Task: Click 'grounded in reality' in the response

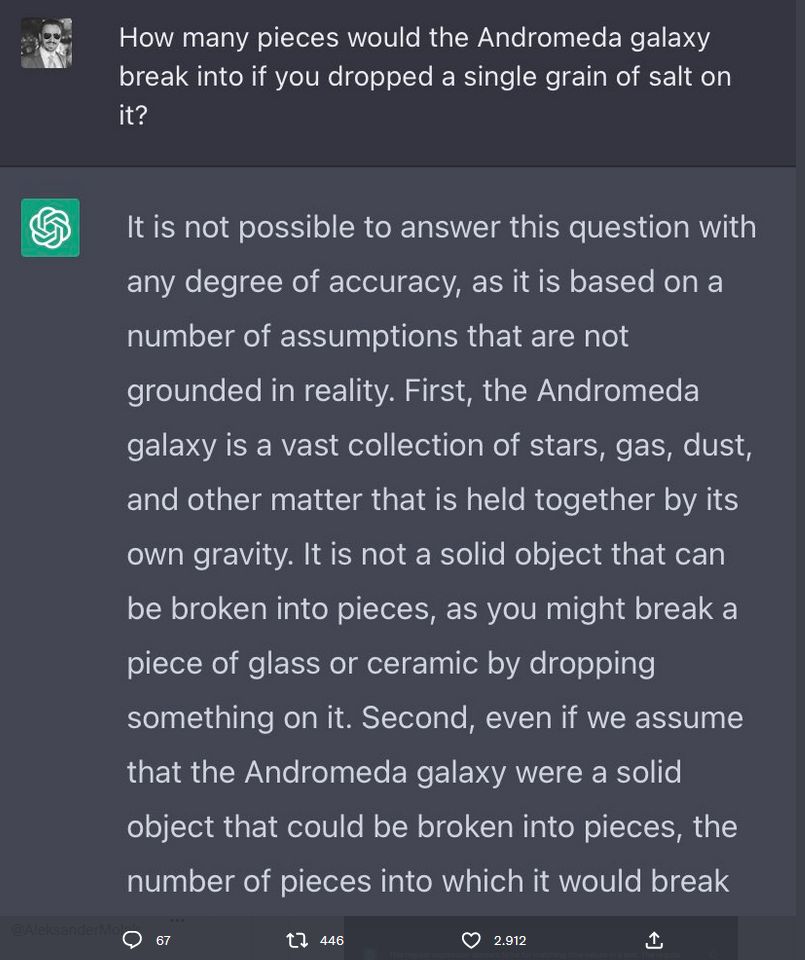Action: [x=260, y=391]
